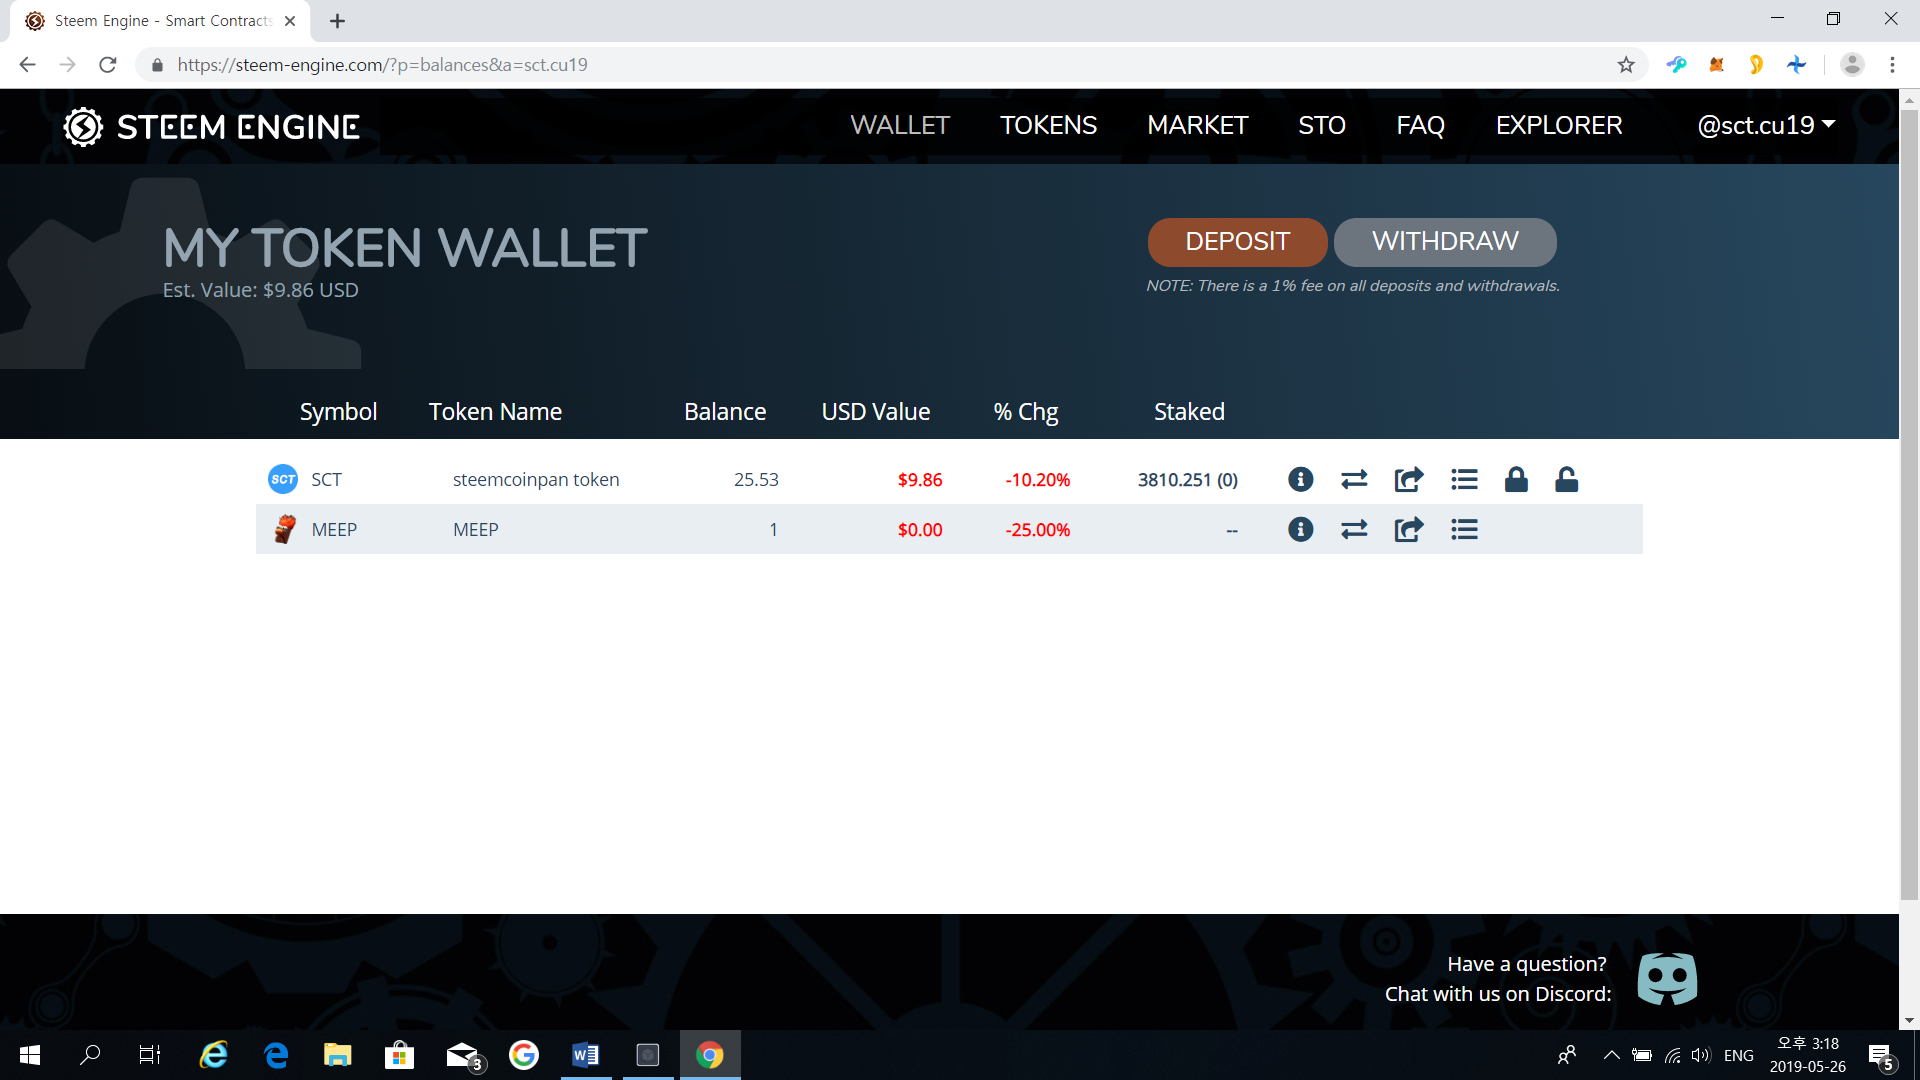Open MEEP transaction history list icon
Viewport: 1920px width, 1080px height.
point(1464,529)
